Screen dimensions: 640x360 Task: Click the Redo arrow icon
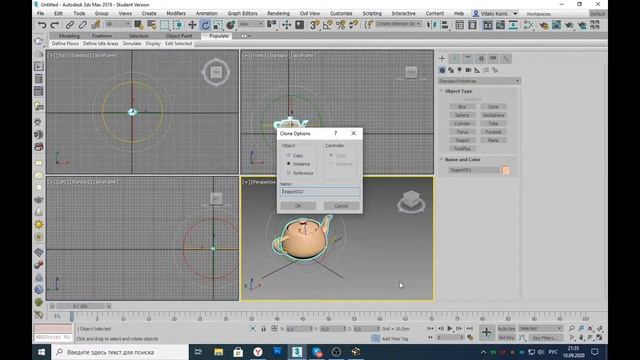coord(54,25)
